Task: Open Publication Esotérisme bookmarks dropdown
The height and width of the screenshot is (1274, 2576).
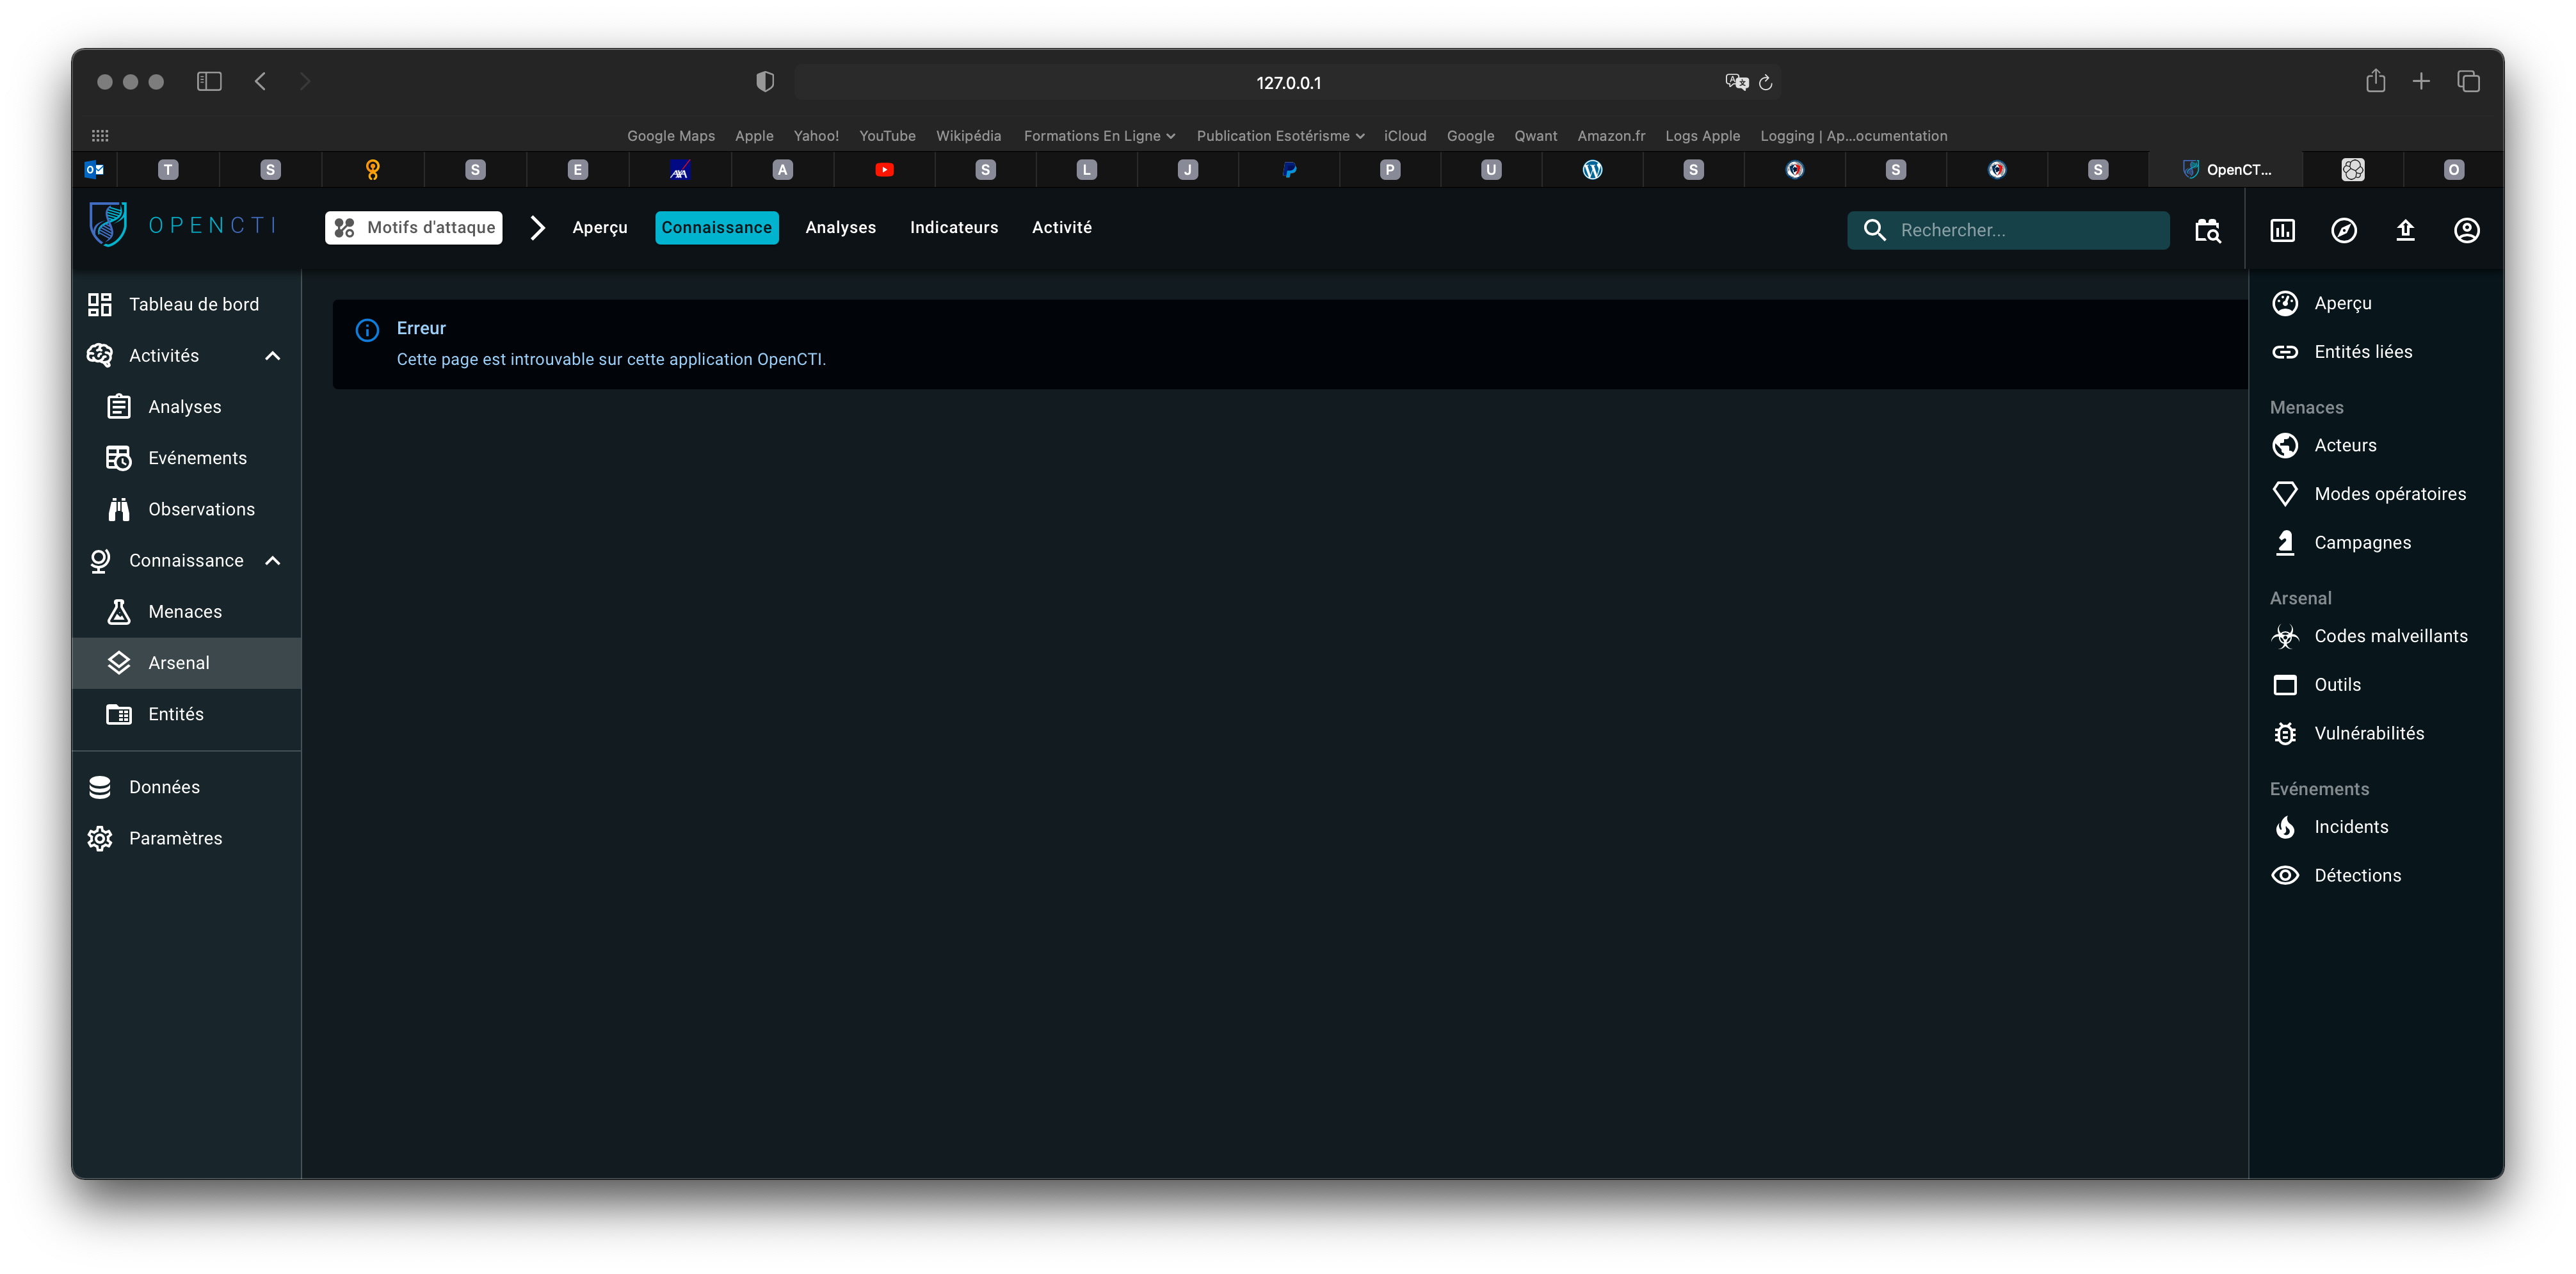Action: coord(1280,136)
